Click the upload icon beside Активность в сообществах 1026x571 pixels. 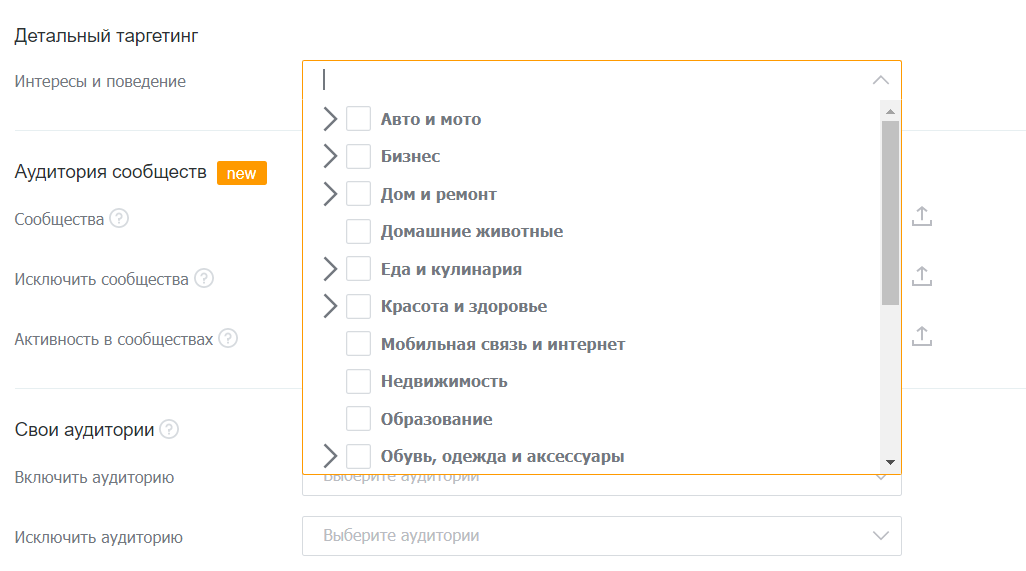(x=922, y=336)
